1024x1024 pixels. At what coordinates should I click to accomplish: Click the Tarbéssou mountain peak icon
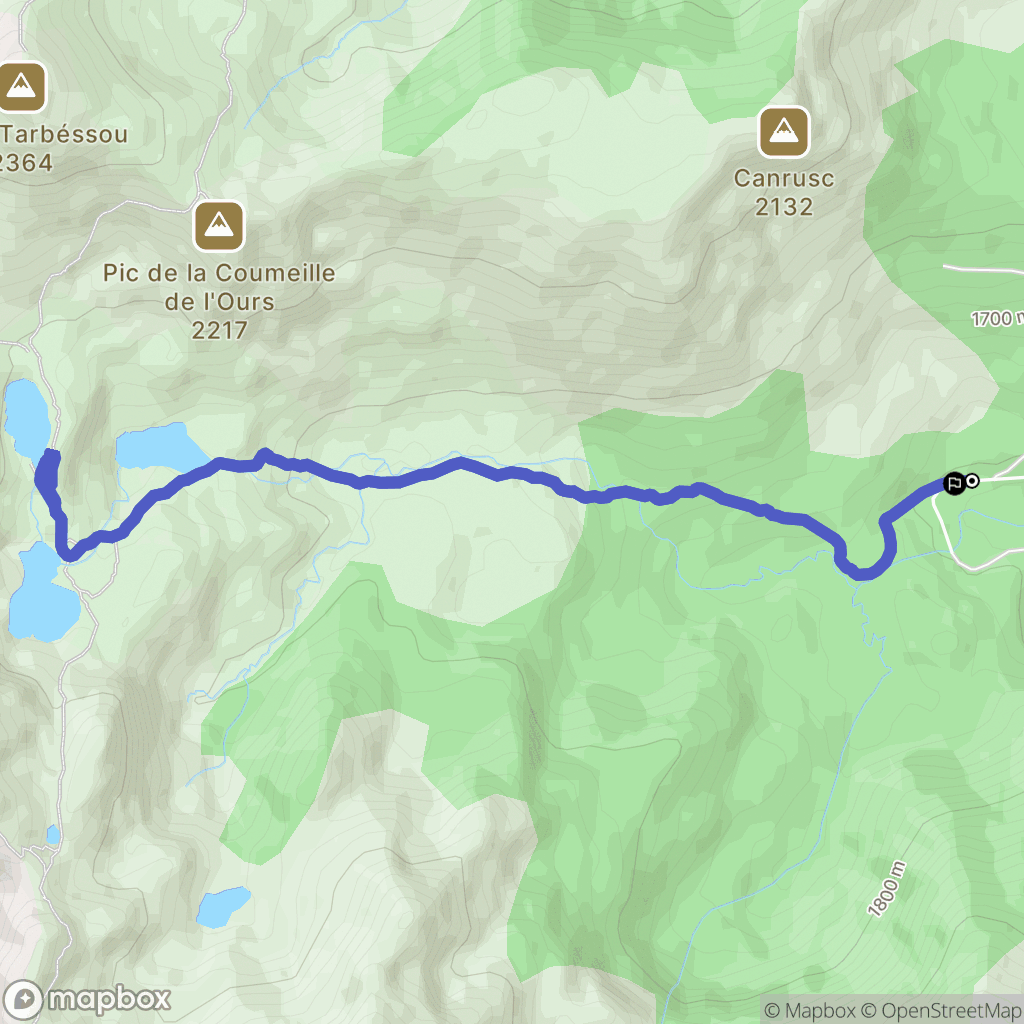21,87
